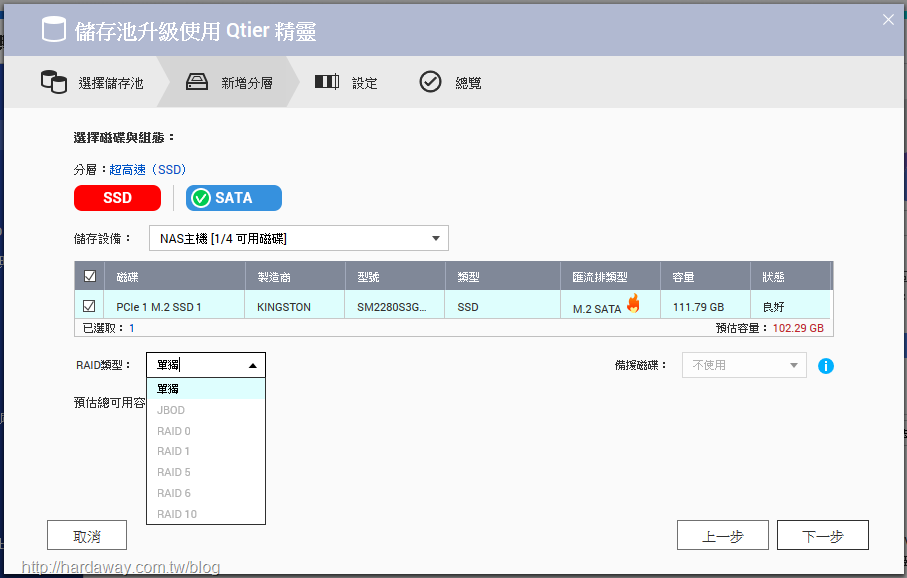The image size is (907, 578).
Task: Sort by the 匯流排類型 column header
Action: [x=611, y=276]
